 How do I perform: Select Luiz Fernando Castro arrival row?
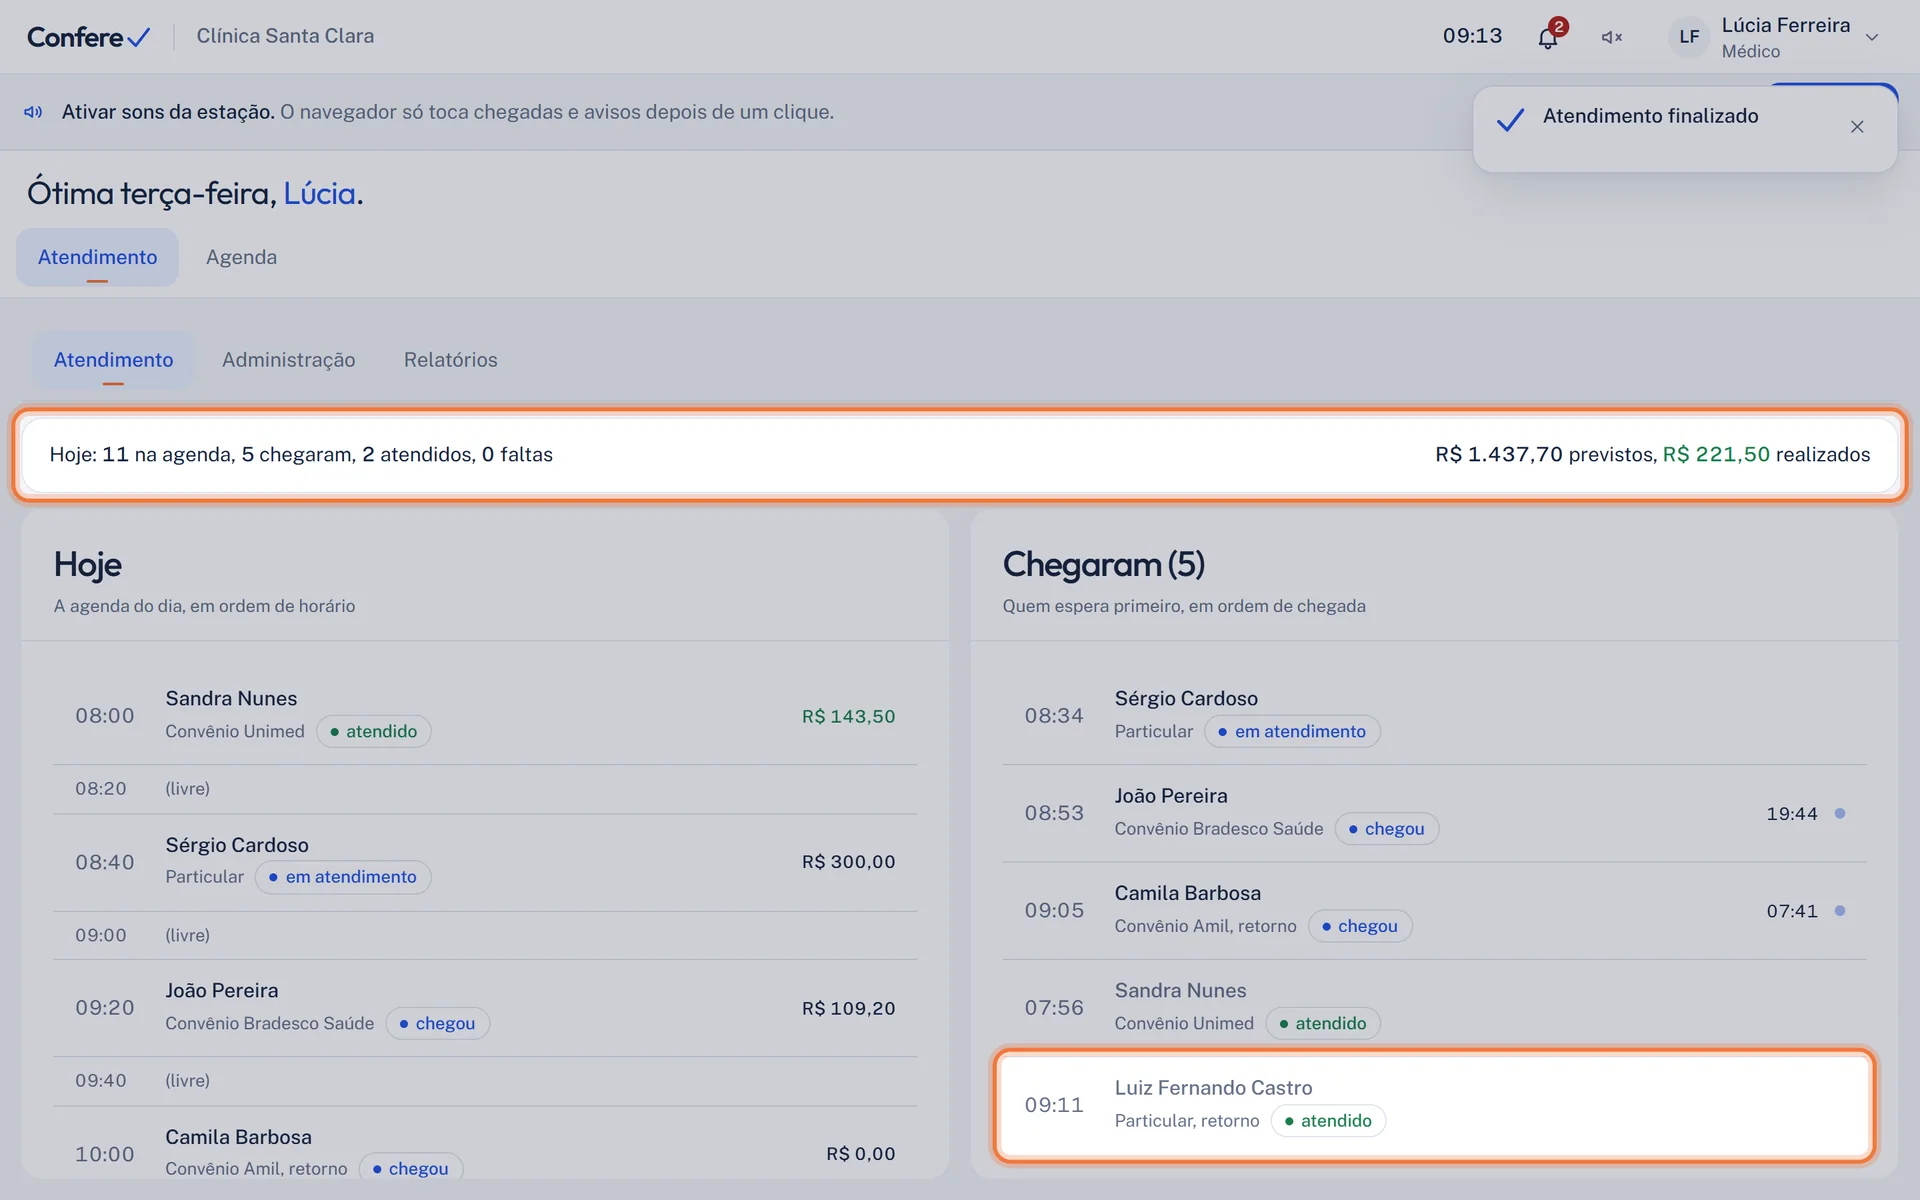[1434, 1104]
